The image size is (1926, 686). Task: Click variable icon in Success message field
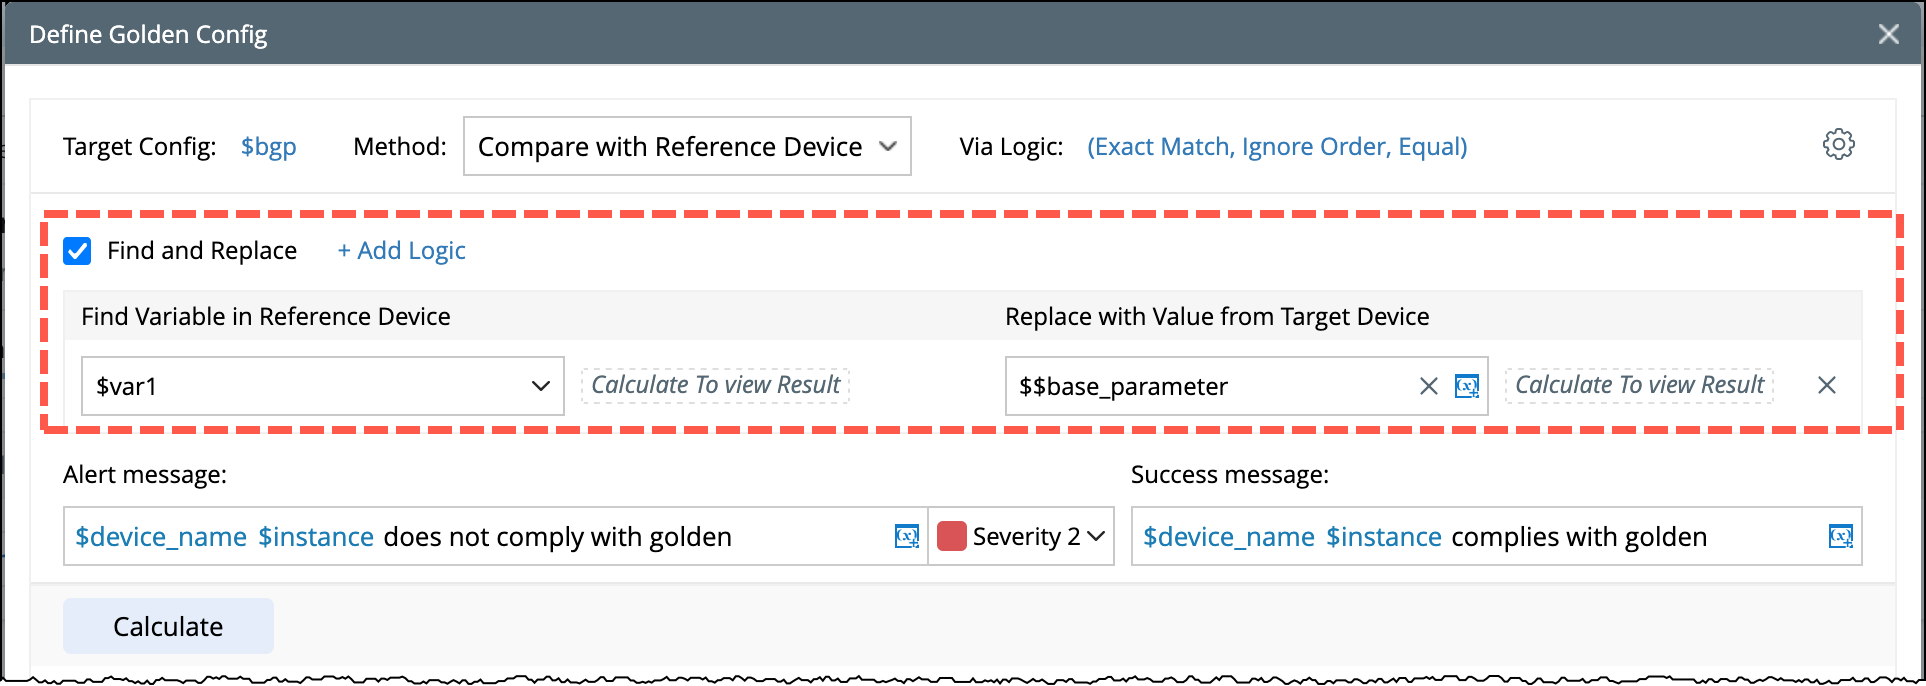click(x=1840, y=537)
